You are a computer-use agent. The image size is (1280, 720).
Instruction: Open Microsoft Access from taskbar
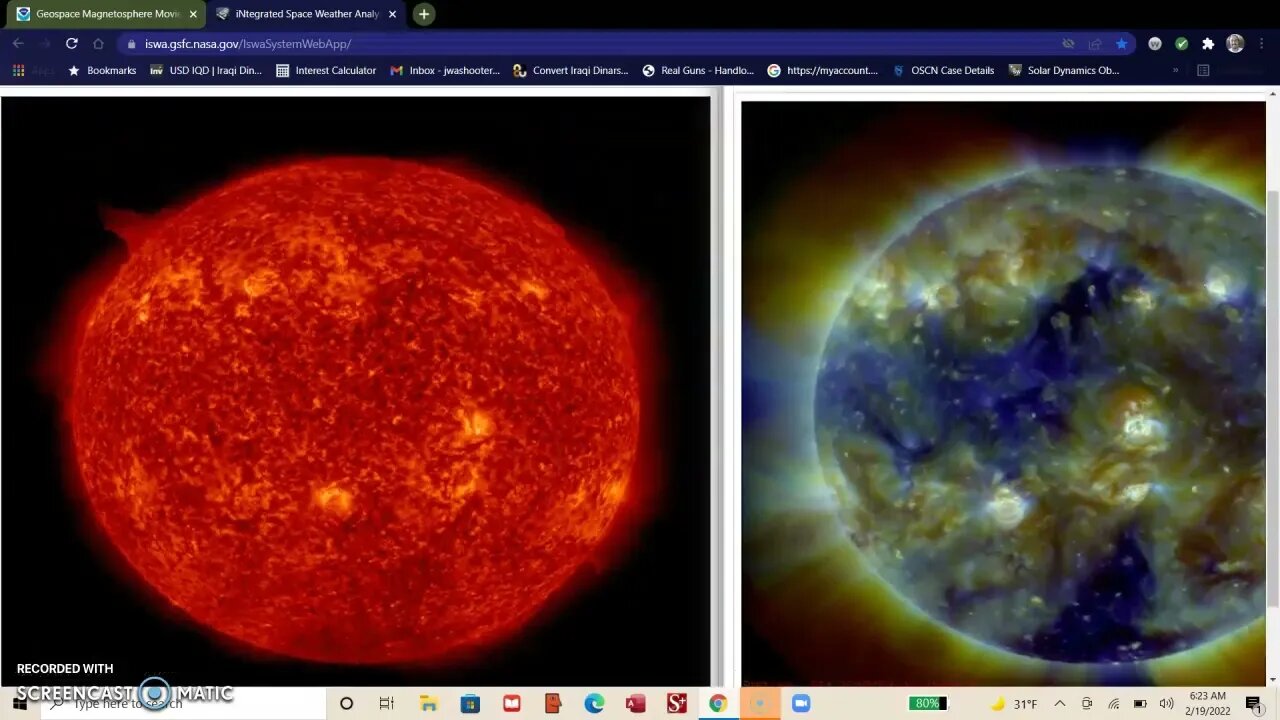coord(635,704)
